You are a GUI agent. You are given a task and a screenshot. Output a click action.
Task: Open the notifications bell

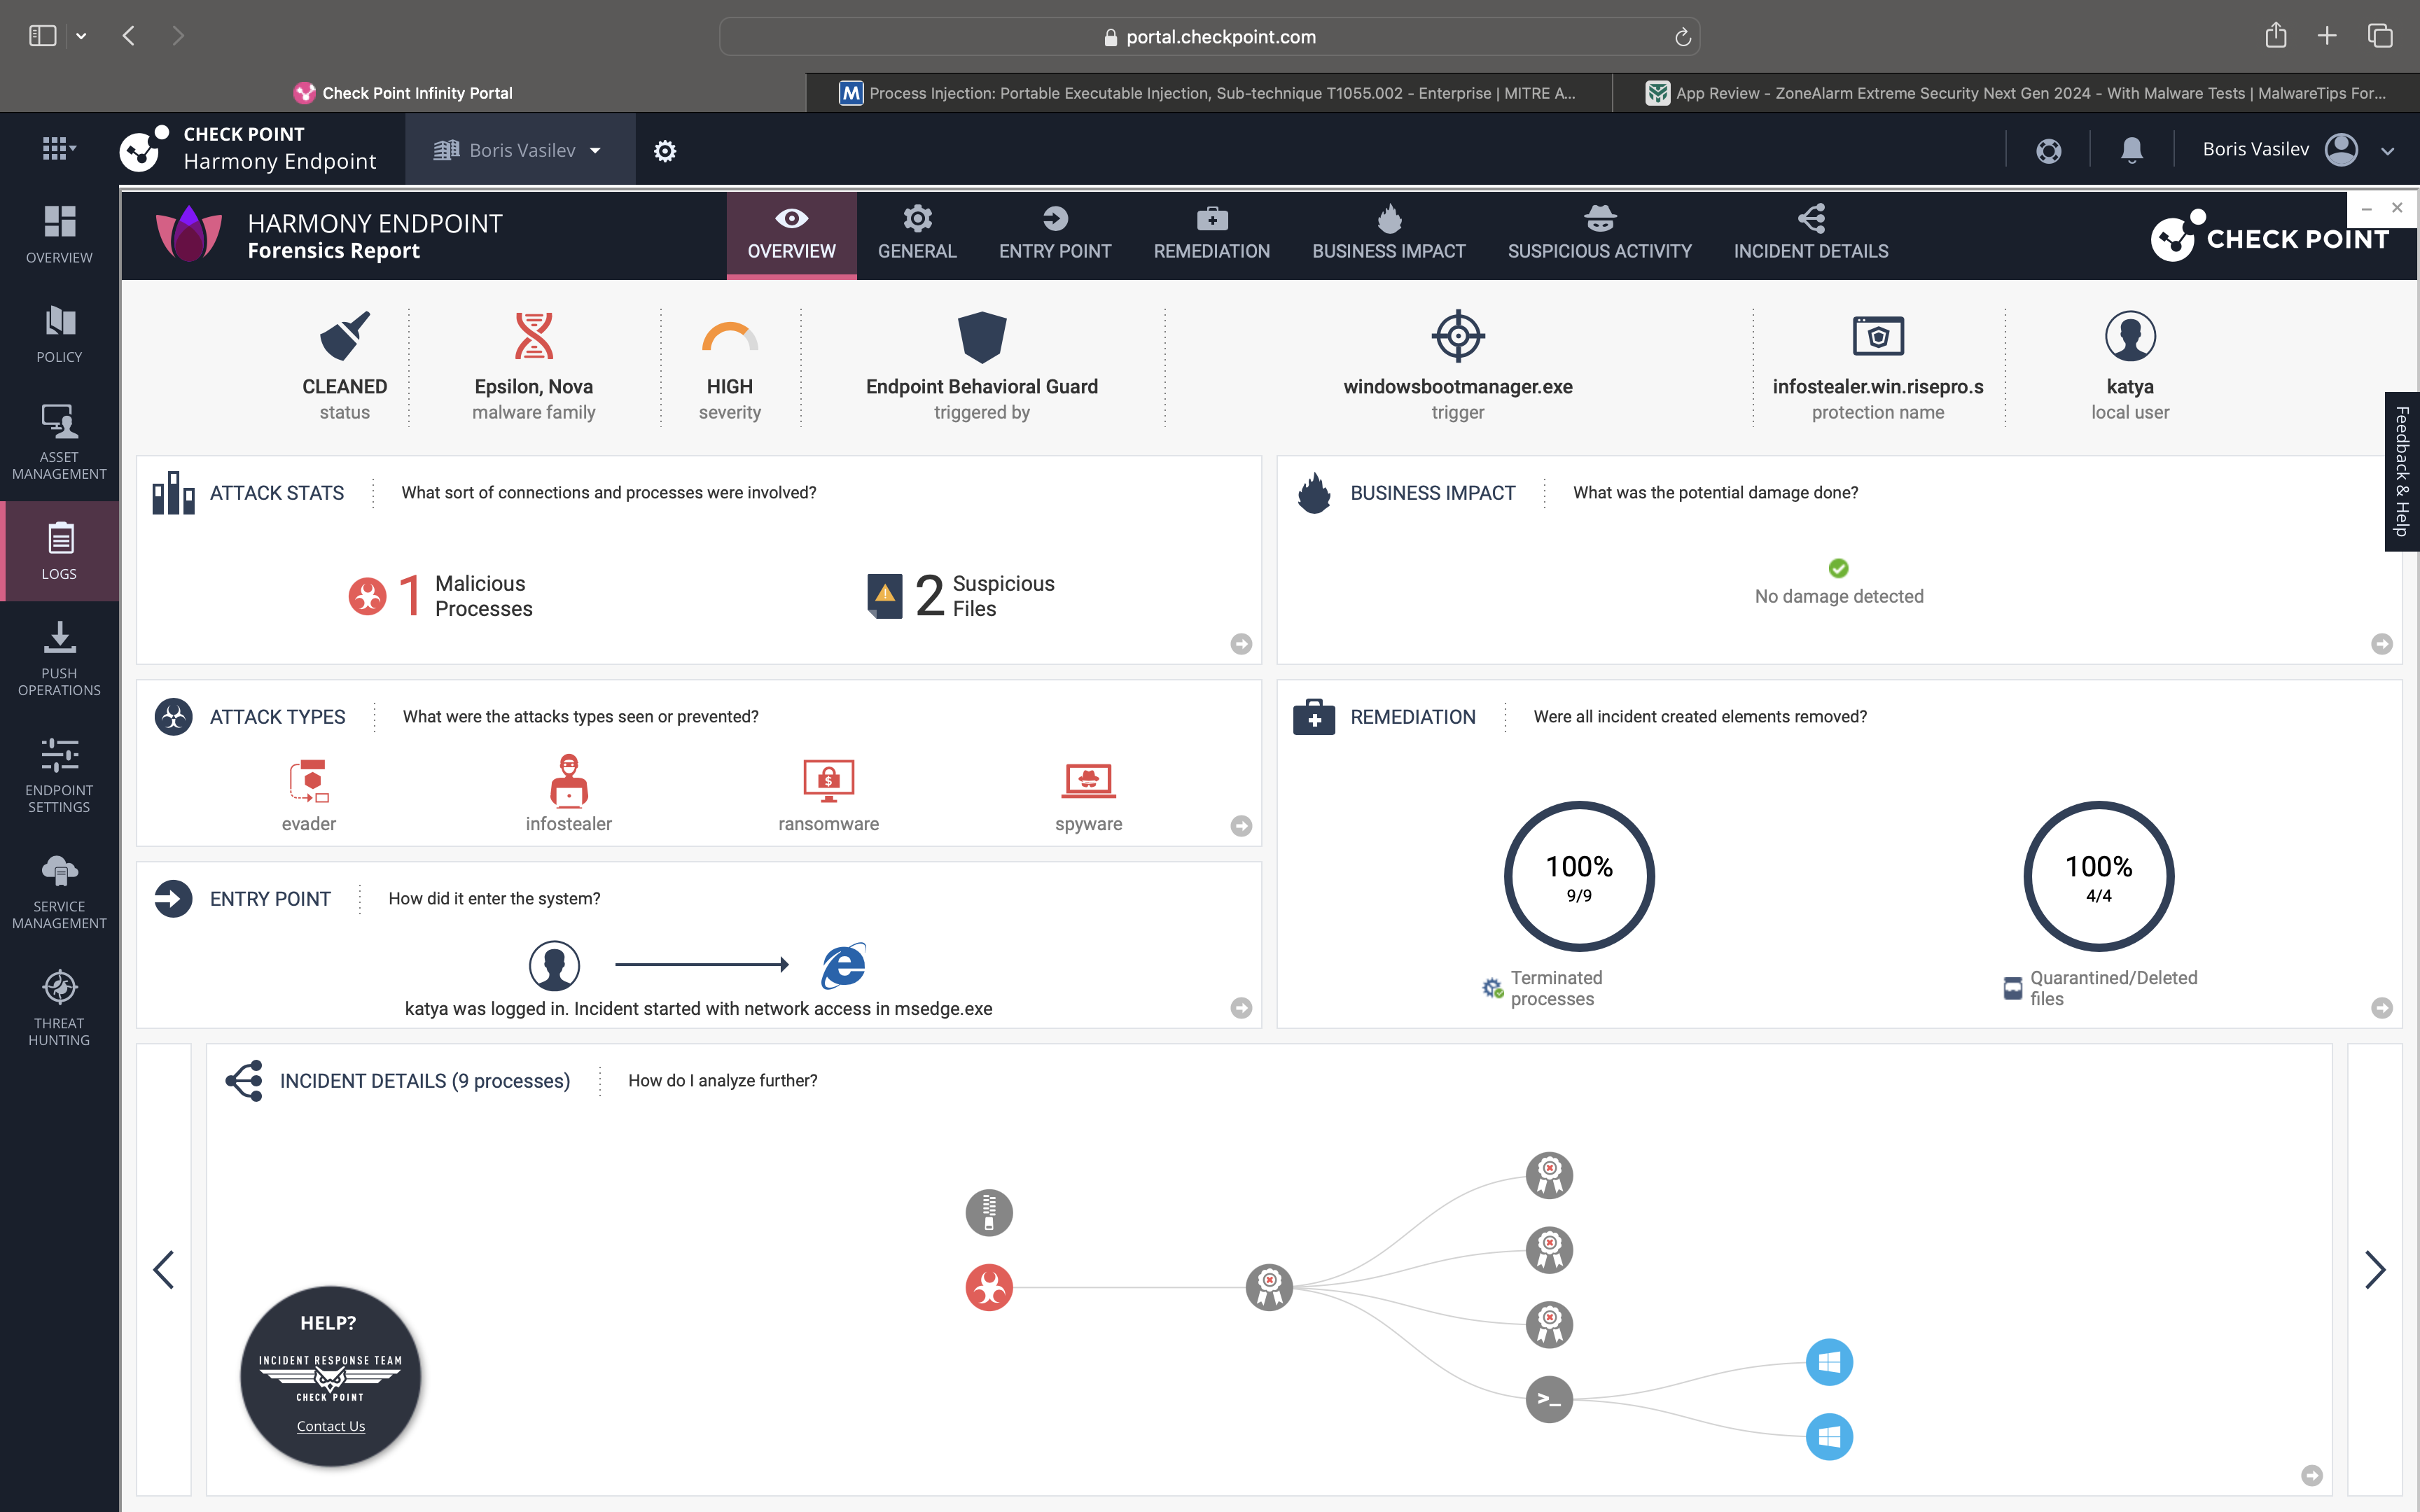(2131, 151)
